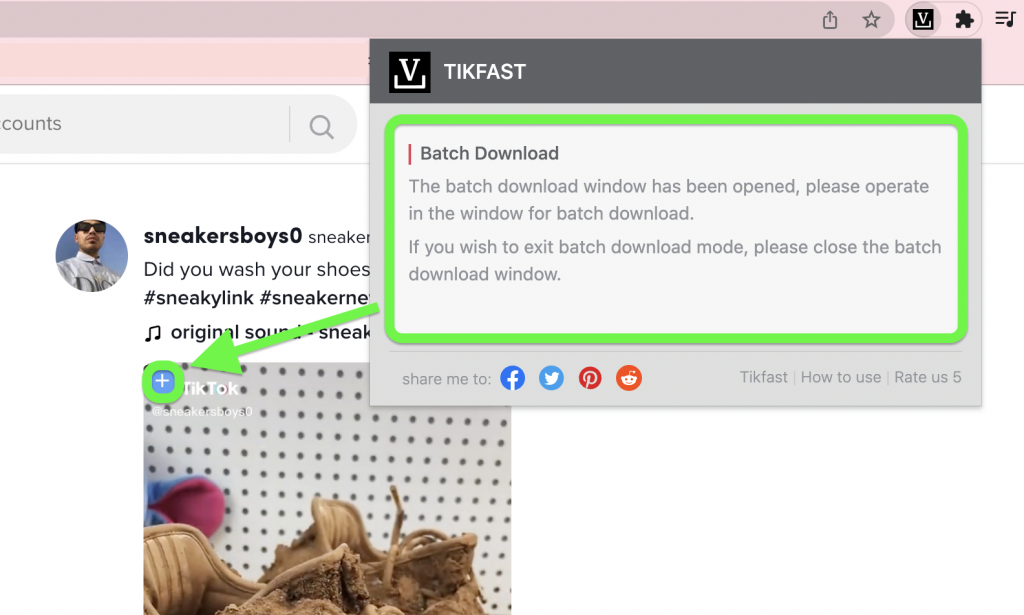This screenshot has height=615, width=1024.
Task: Click the Batch Download heading text
Action: pyautogui.click(x=489, y=153)
